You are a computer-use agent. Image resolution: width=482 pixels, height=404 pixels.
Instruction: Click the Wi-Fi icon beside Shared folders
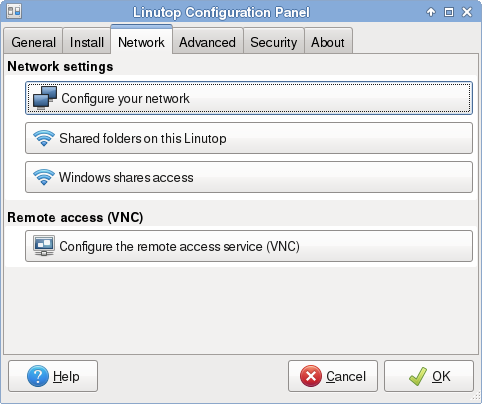44,138
